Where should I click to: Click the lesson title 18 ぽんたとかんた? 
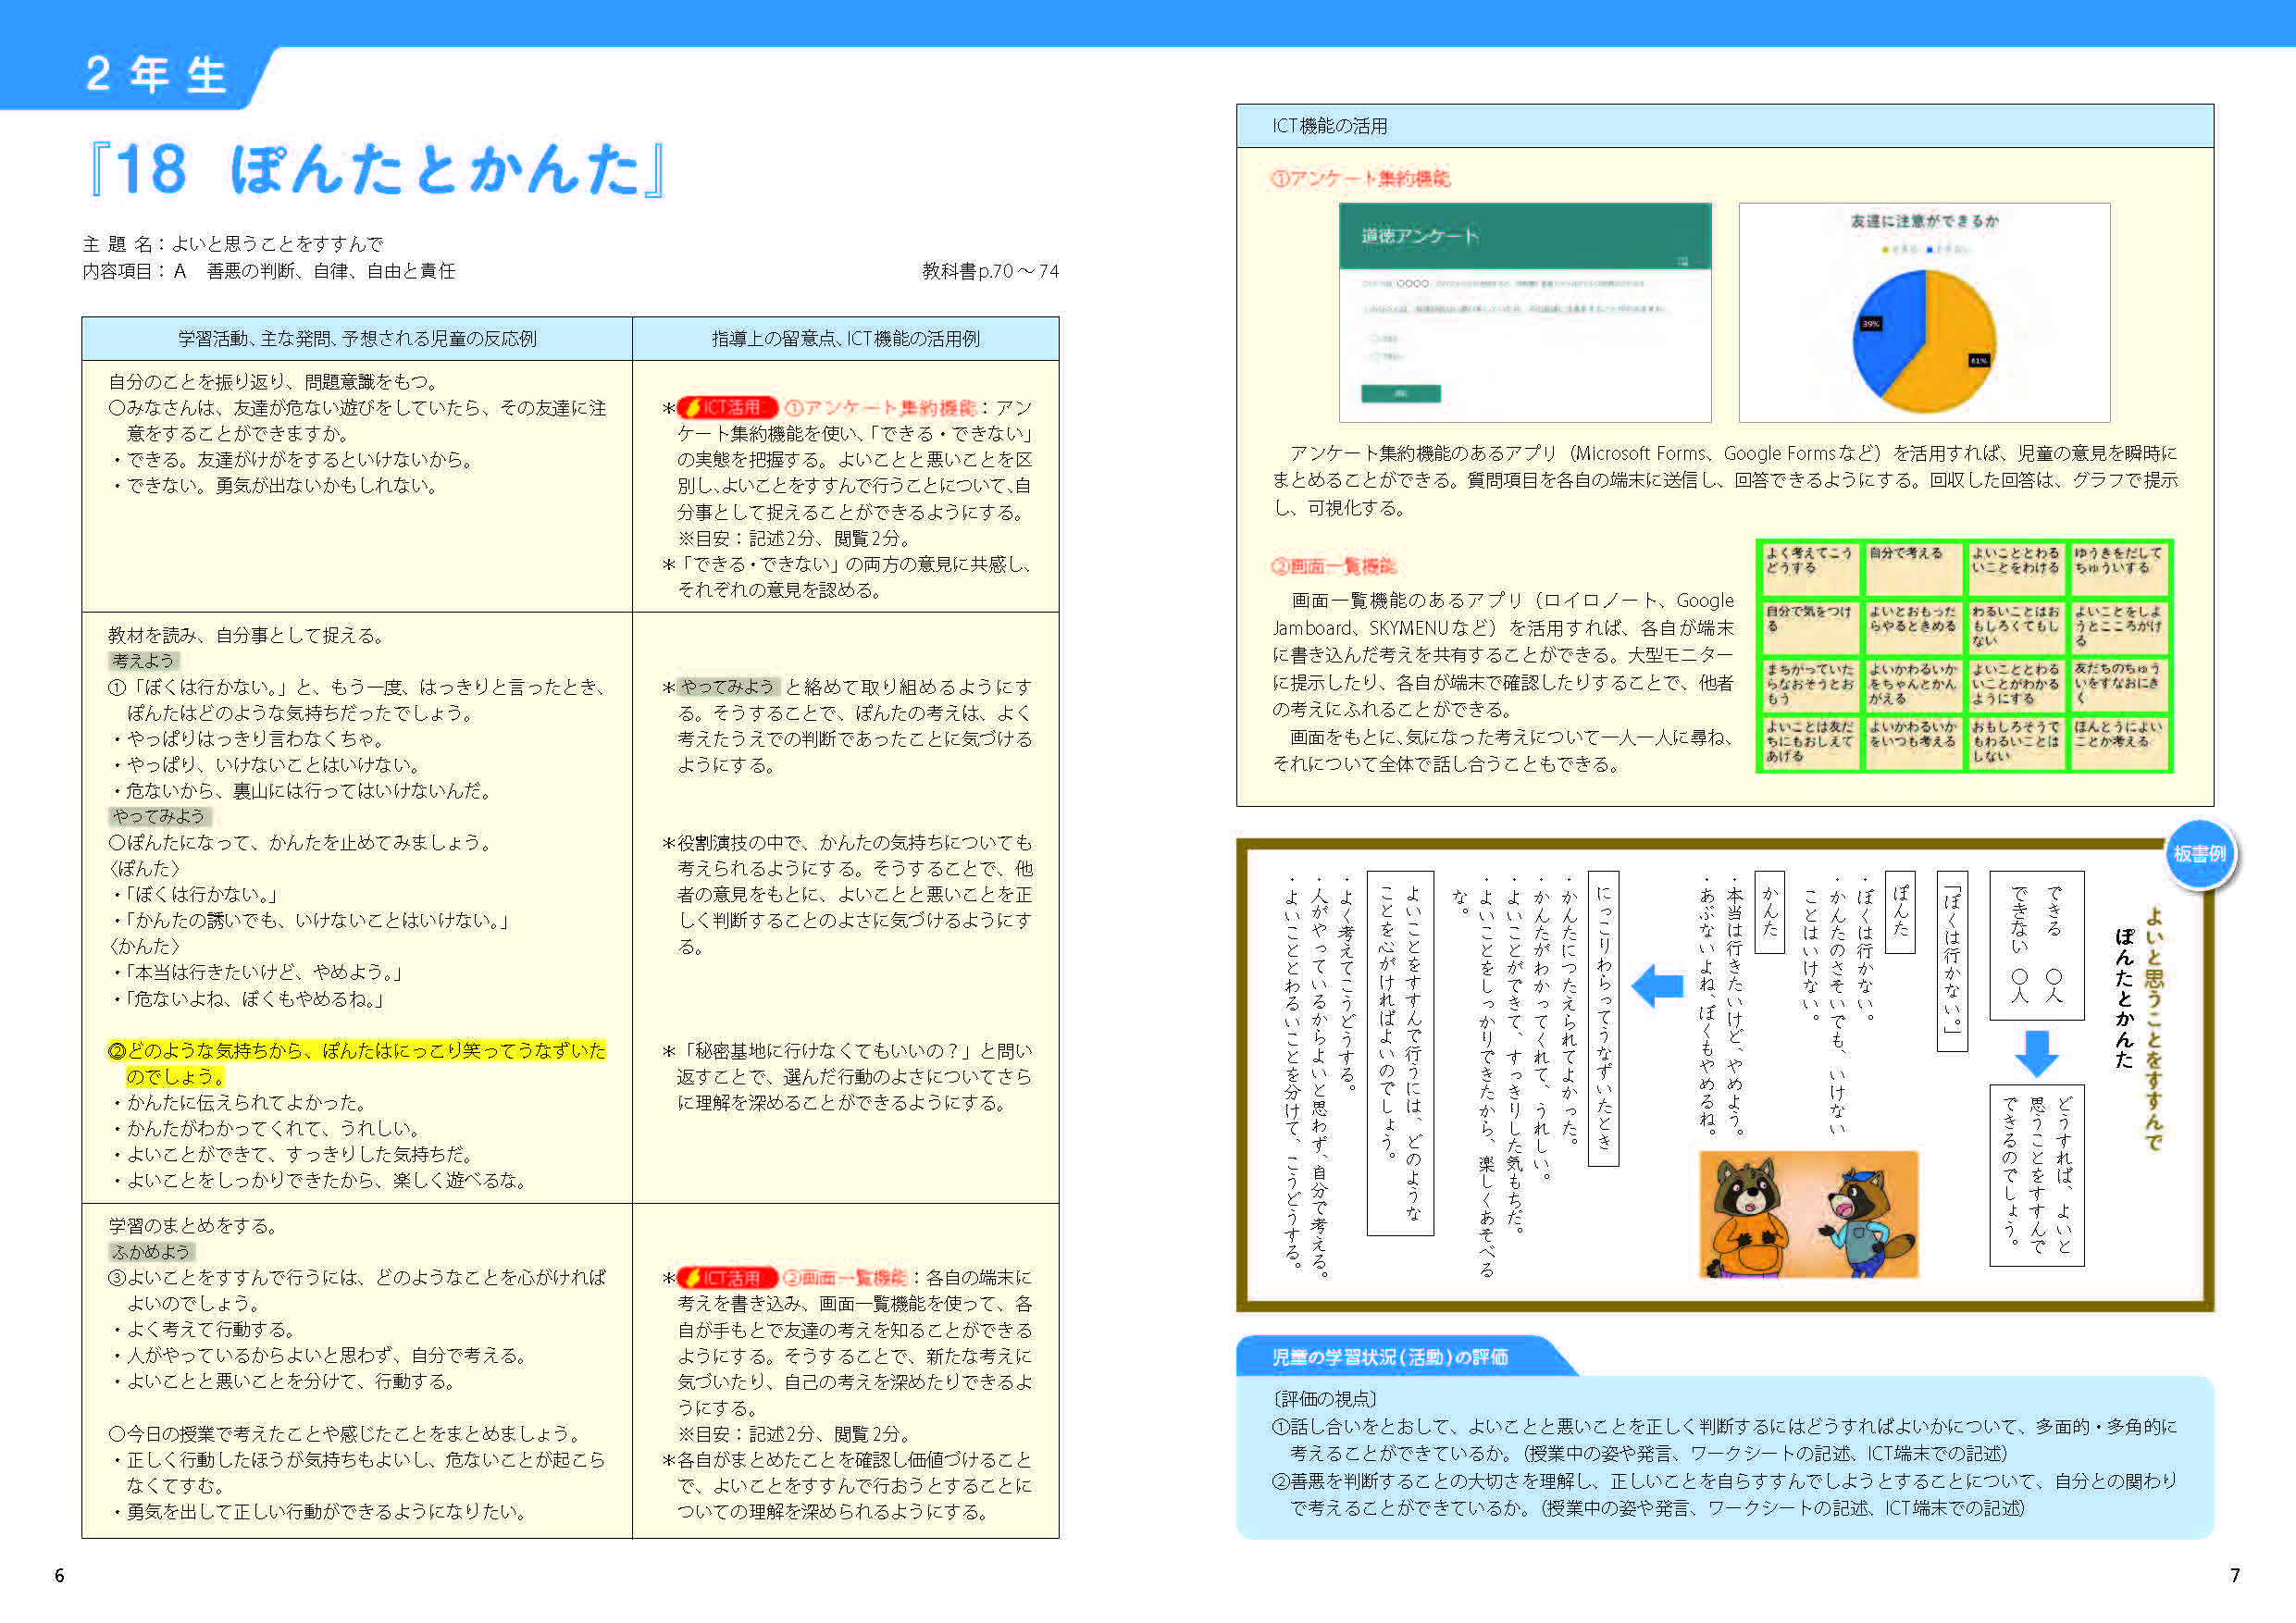coord(377,168)
